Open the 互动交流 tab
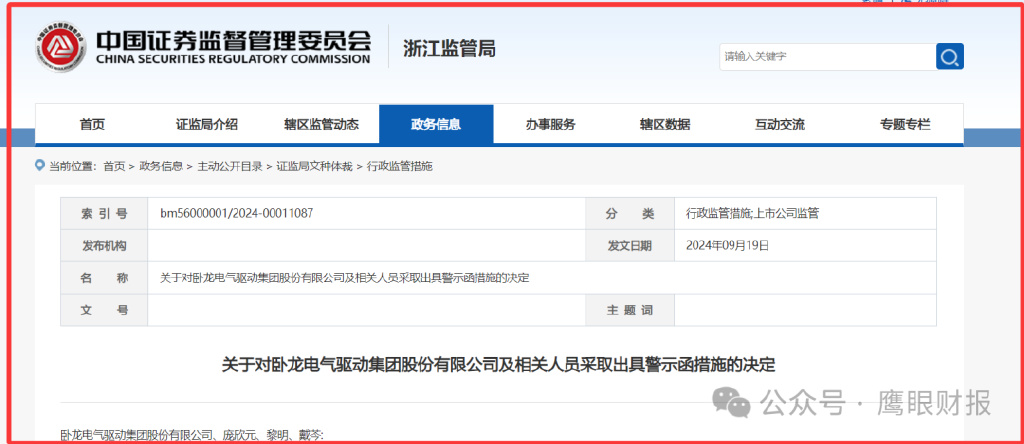The image size is (1024, 444). [780, 125]
